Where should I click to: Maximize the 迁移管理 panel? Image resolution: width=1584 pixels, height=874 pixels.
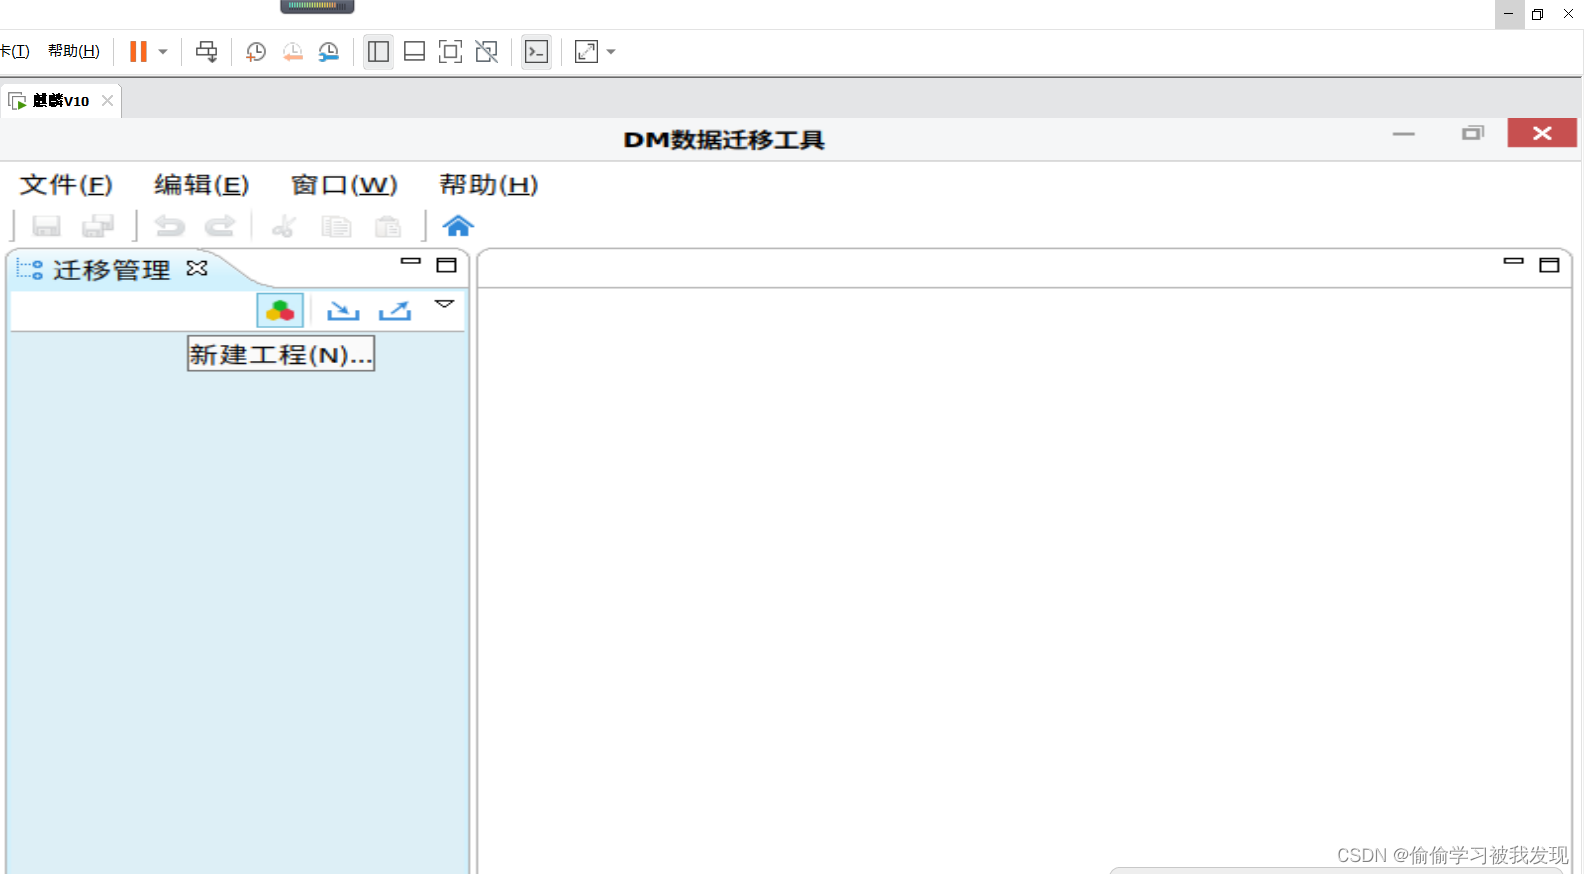coord(447,265)
